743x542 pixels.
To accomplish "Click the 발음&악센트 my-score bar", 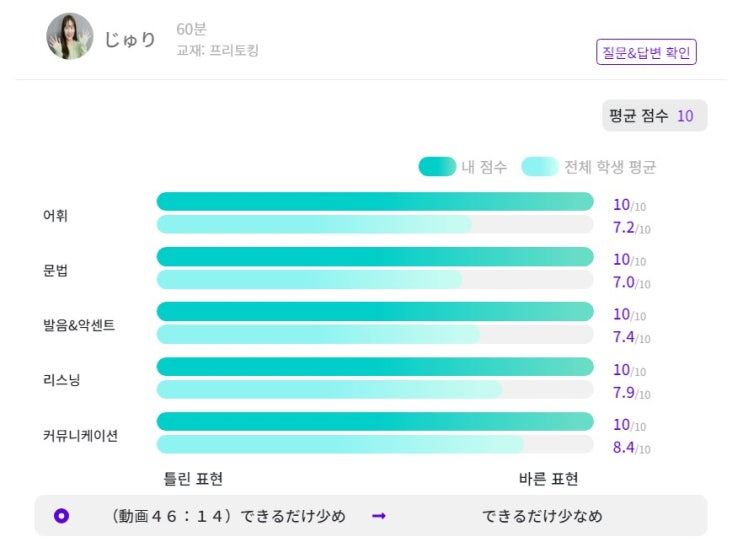I will pos(374,312).
